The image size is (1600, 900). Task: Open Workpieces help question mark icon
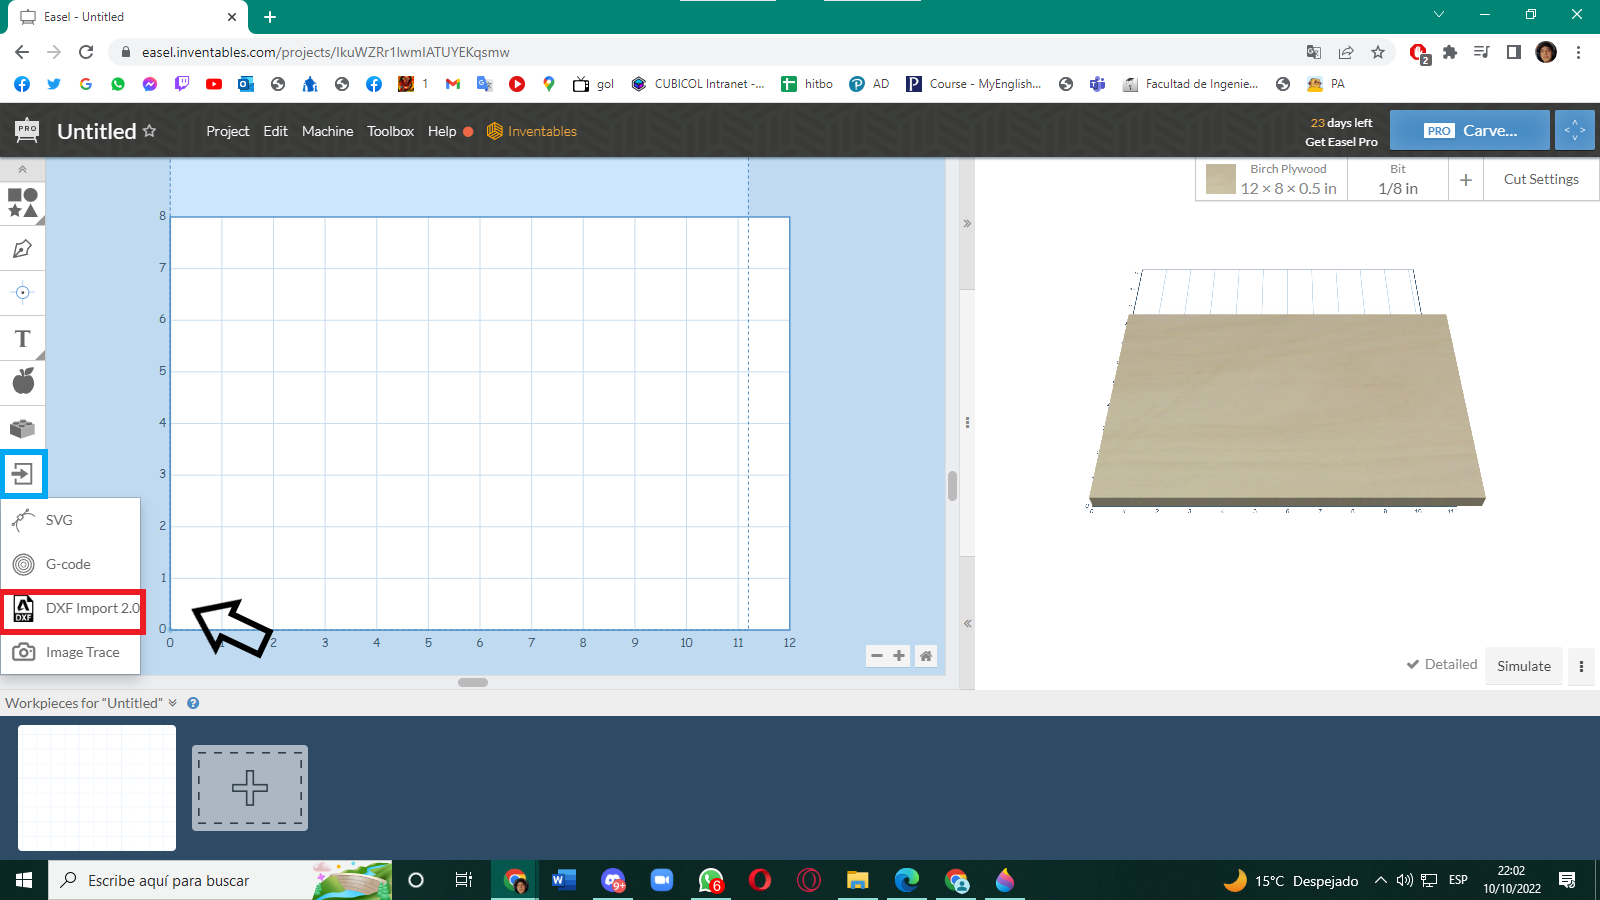point(193,703)
